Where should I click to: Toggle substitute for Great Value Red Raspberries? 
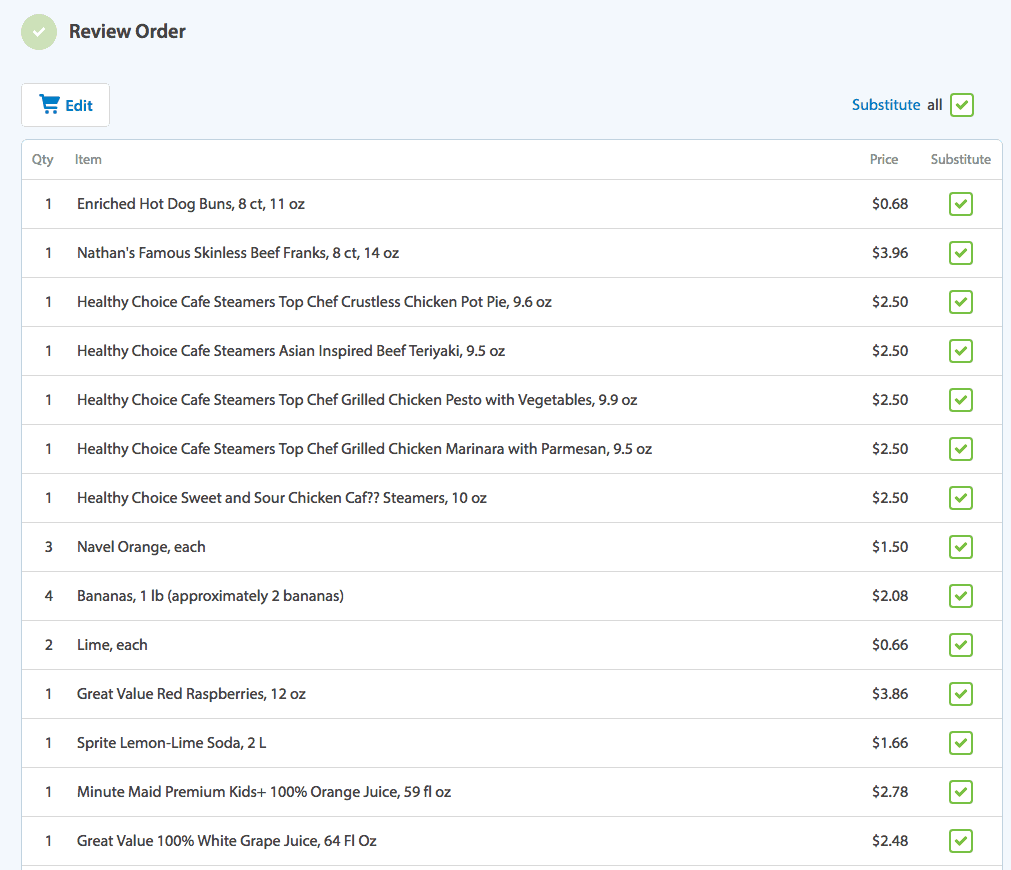click(960, 694)
